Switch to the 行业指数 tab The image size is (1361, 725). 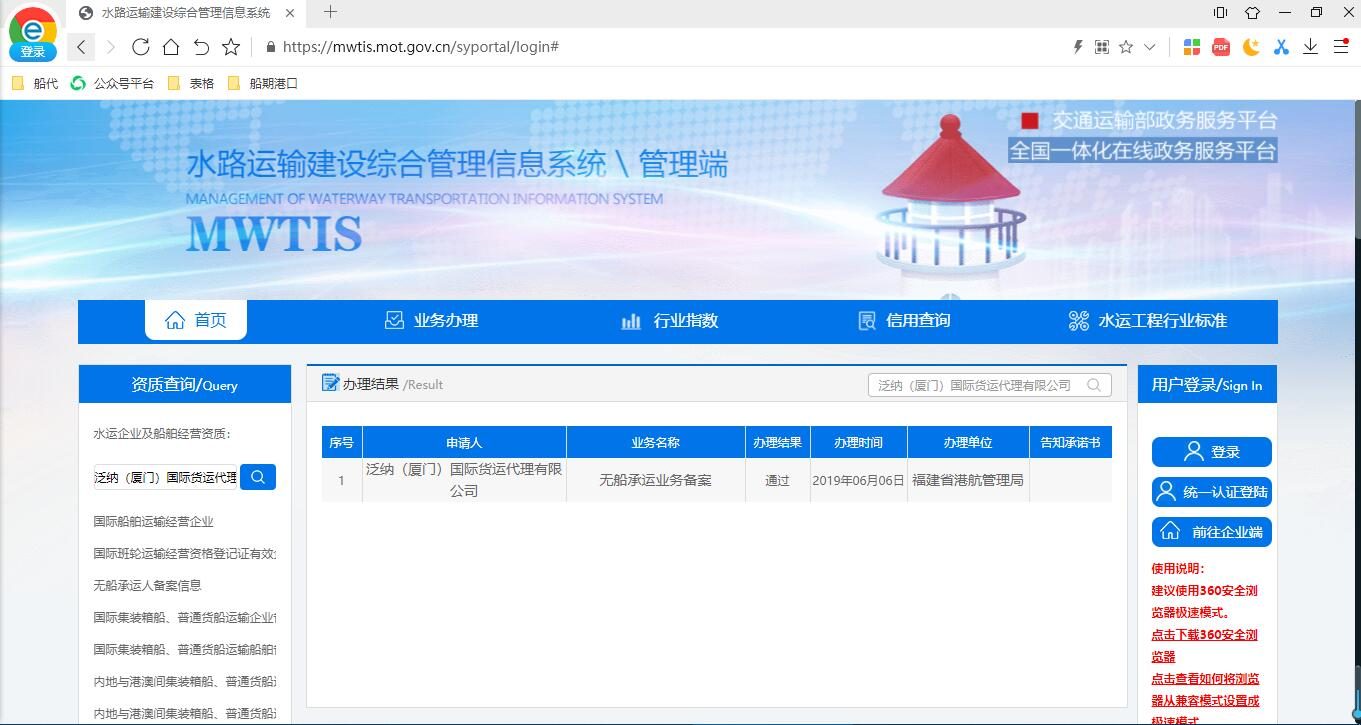click(670, 321)
